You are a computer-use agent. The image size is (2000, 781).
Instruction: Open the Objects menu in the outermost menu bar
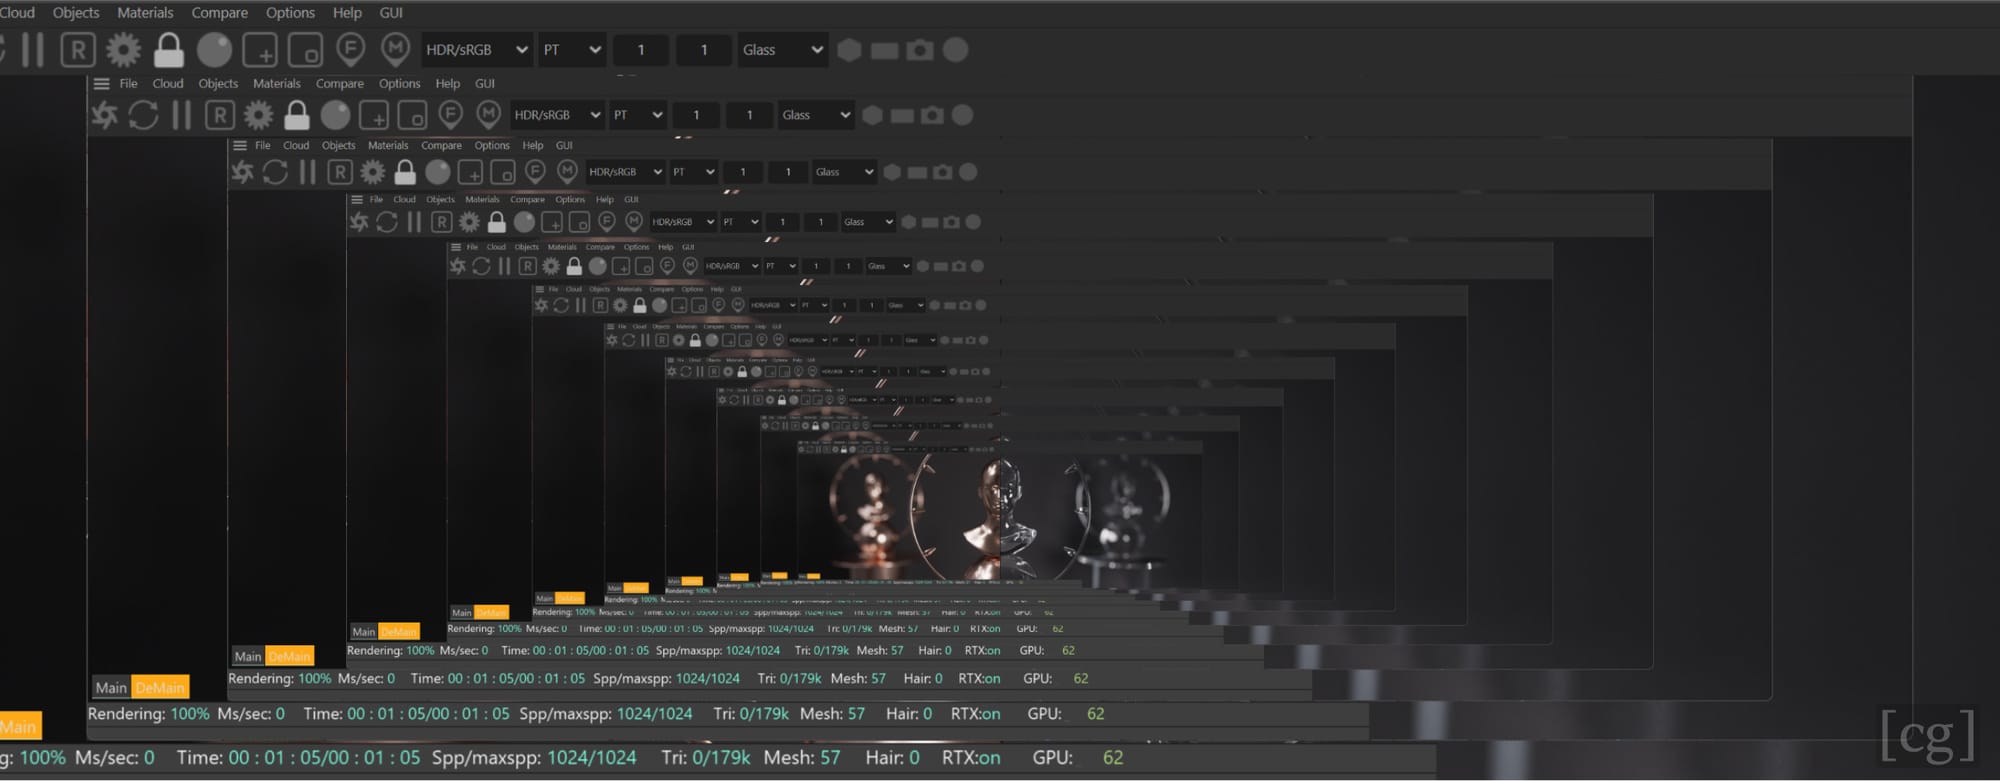point(76,12)
